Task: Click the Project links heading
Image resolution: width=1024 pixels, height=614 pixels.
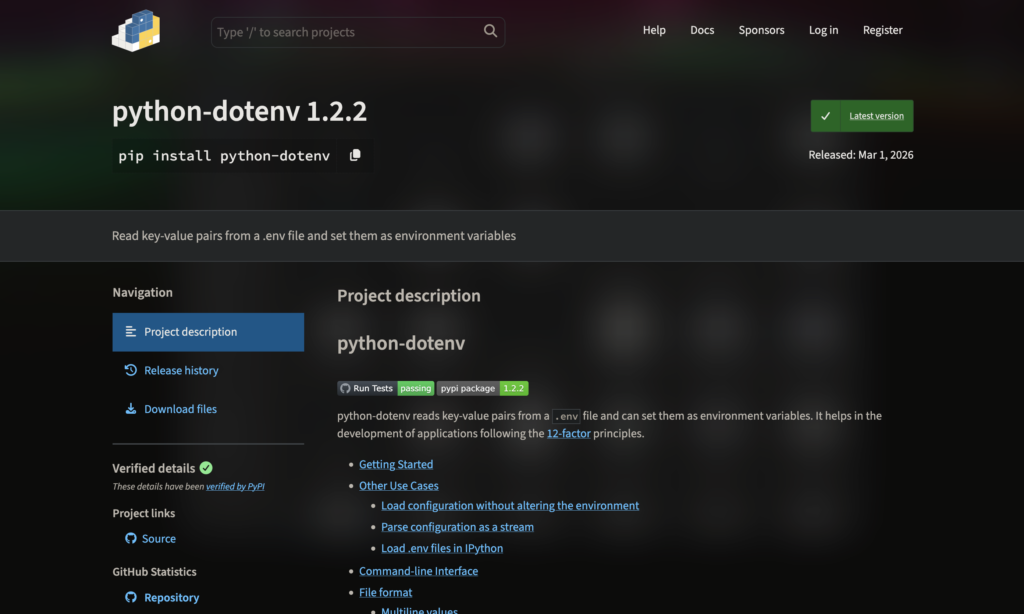Action: click(144, 513)
